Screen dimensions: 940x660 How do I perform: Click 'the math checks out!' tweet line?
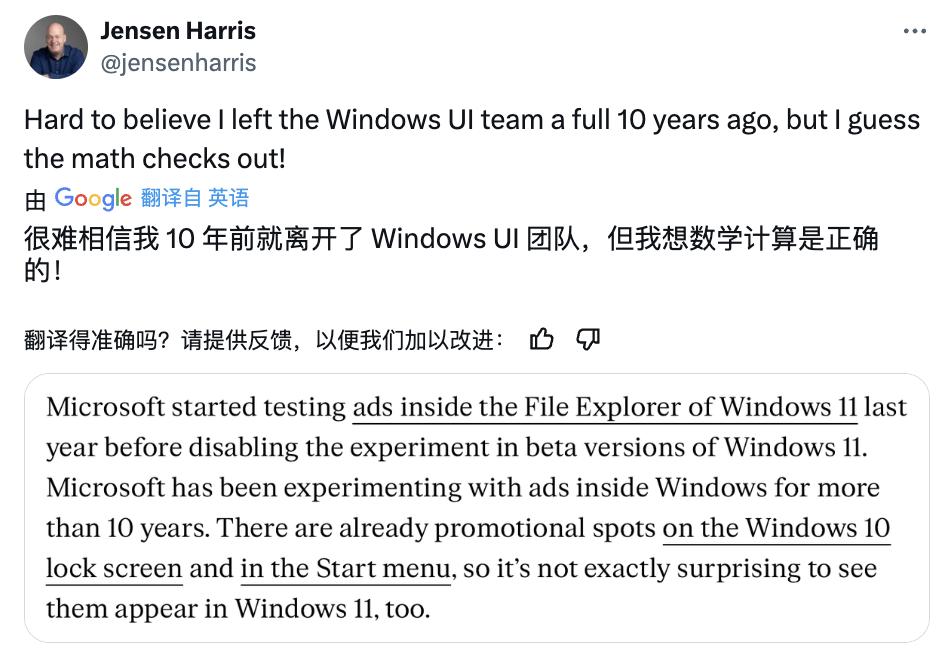(155, 159)
